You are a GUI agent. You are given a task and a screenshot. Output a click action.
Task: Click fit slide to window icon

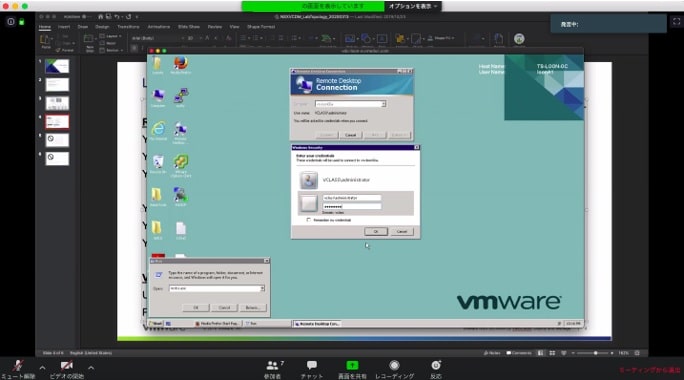click(637, 353)
